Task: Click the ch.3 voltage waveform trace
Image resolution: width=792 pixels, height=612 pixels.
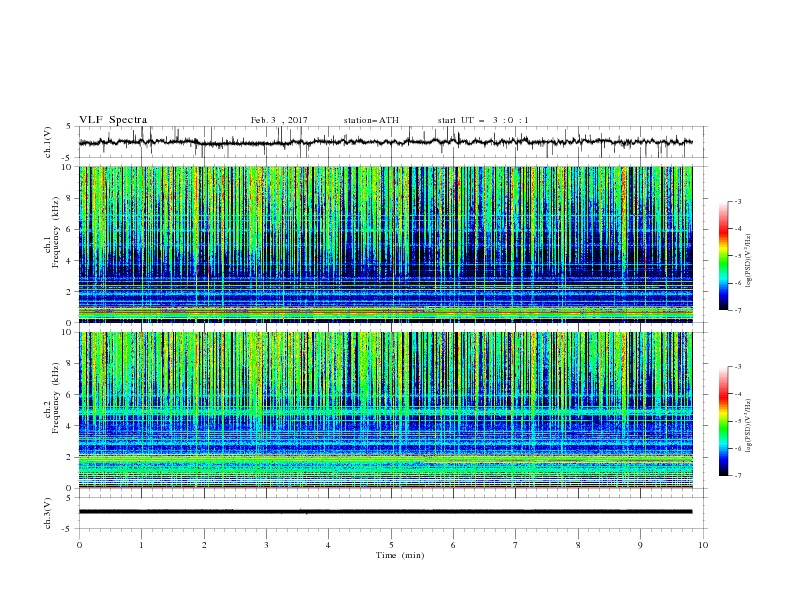Action: 386,512
